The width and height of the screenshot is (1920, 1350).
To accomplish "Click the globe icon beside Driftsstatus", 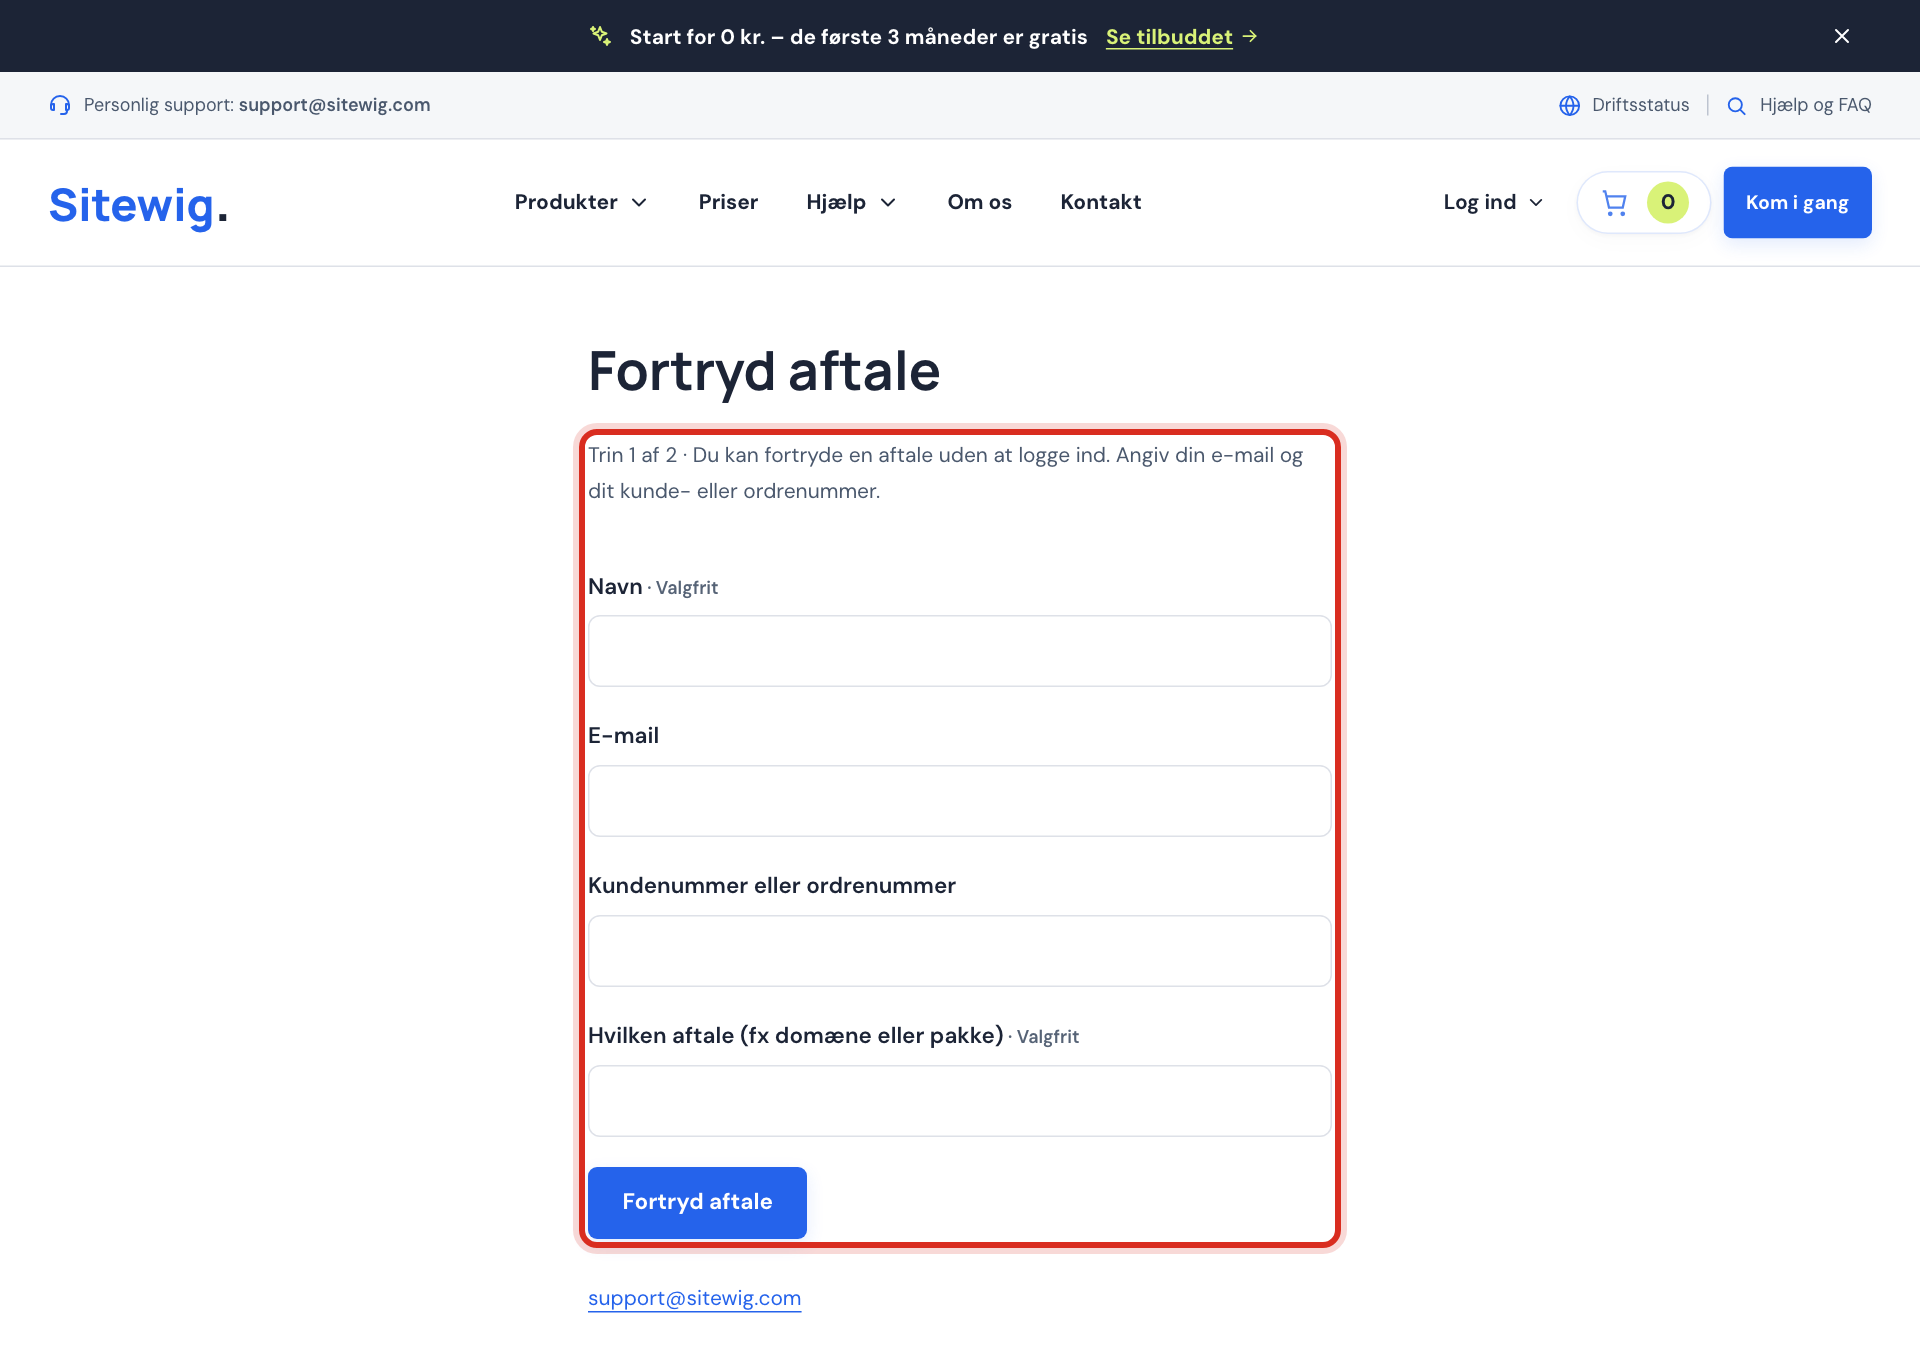I will (x=1570, y=105).
